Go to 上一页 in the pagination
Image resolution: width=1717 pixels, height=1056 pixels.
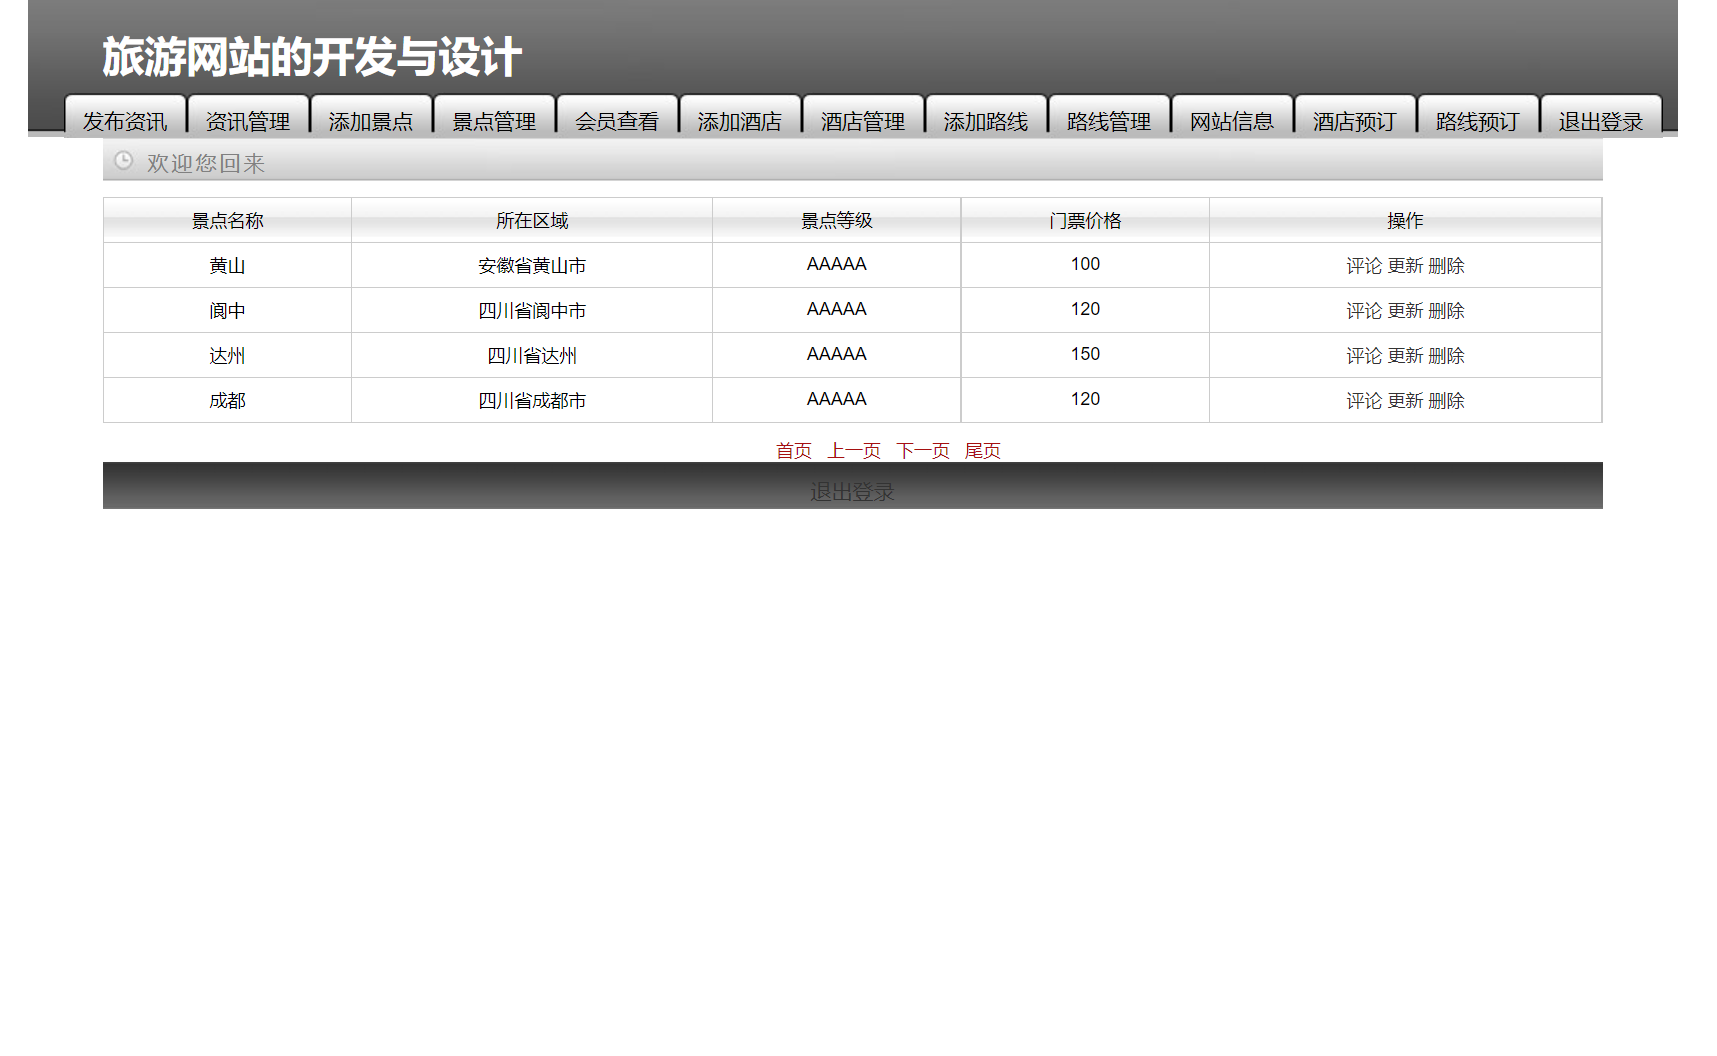point(854,451)
